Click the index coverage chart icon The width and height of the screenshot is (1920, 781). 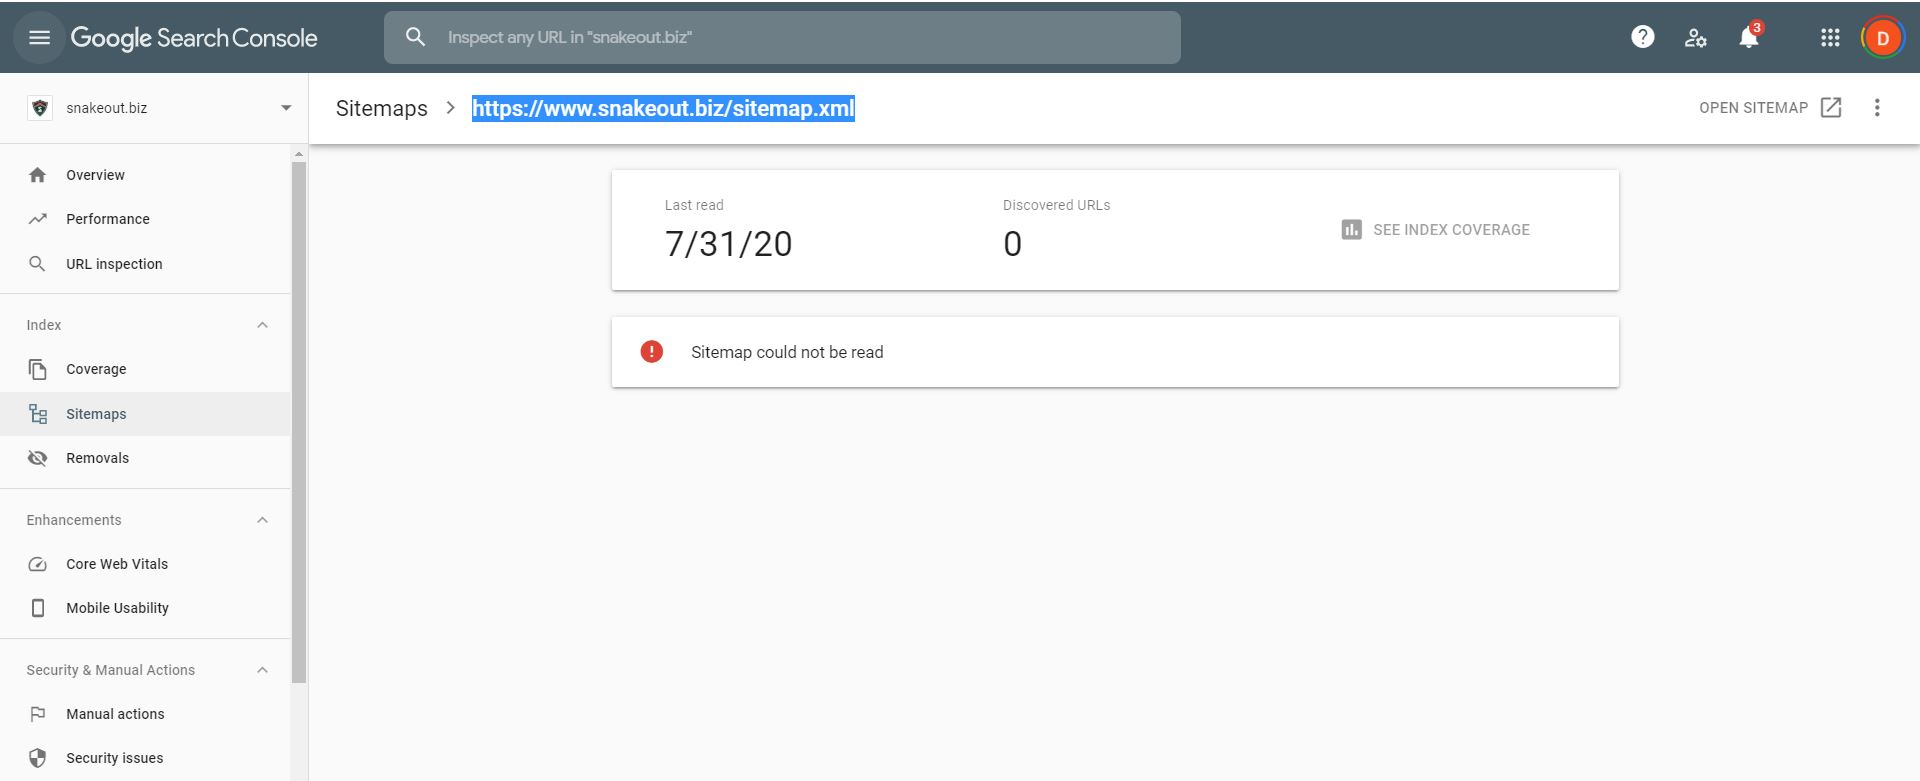pos(1351,230)
